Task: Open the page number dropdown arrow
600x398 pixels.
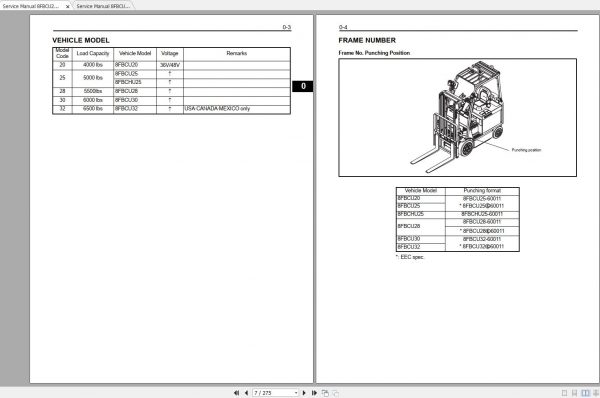Action: point(296,393)
